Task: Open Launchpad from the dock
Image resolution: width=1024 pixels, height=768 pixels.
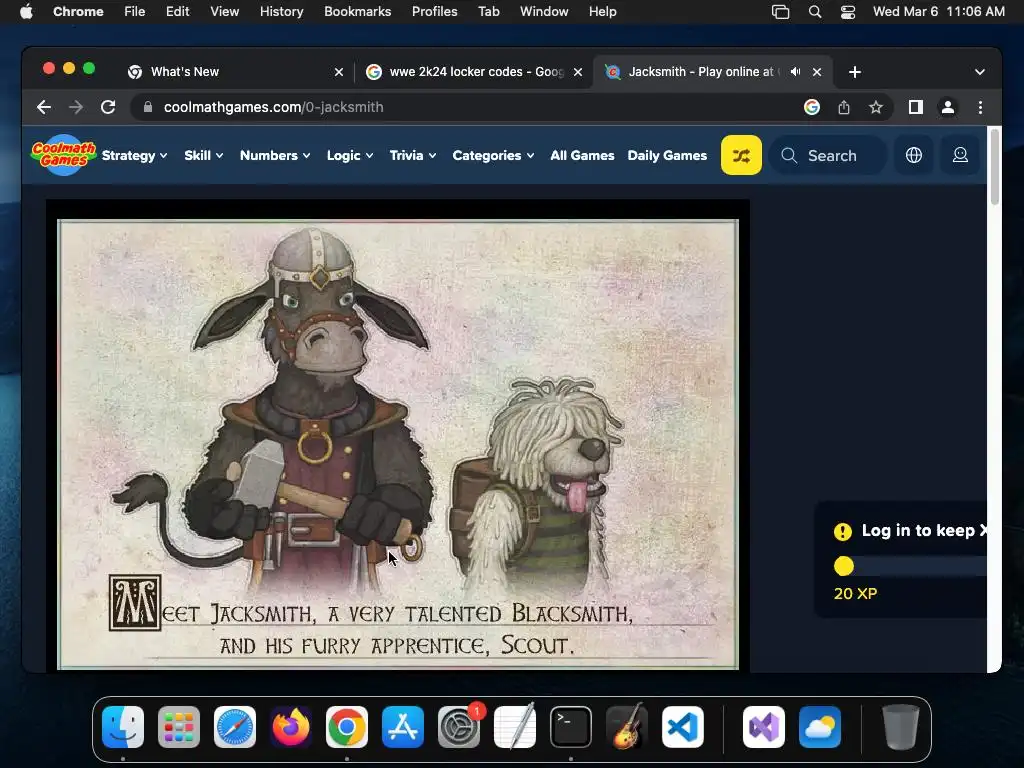Action: click(x=179, y=727)
